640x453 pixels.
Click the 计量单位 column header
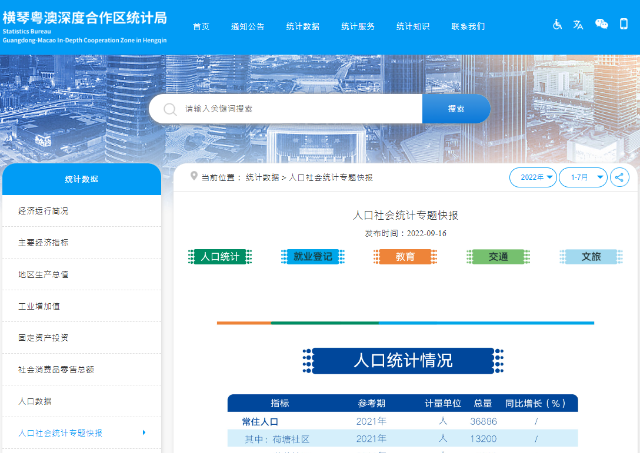tap(443, 403)
